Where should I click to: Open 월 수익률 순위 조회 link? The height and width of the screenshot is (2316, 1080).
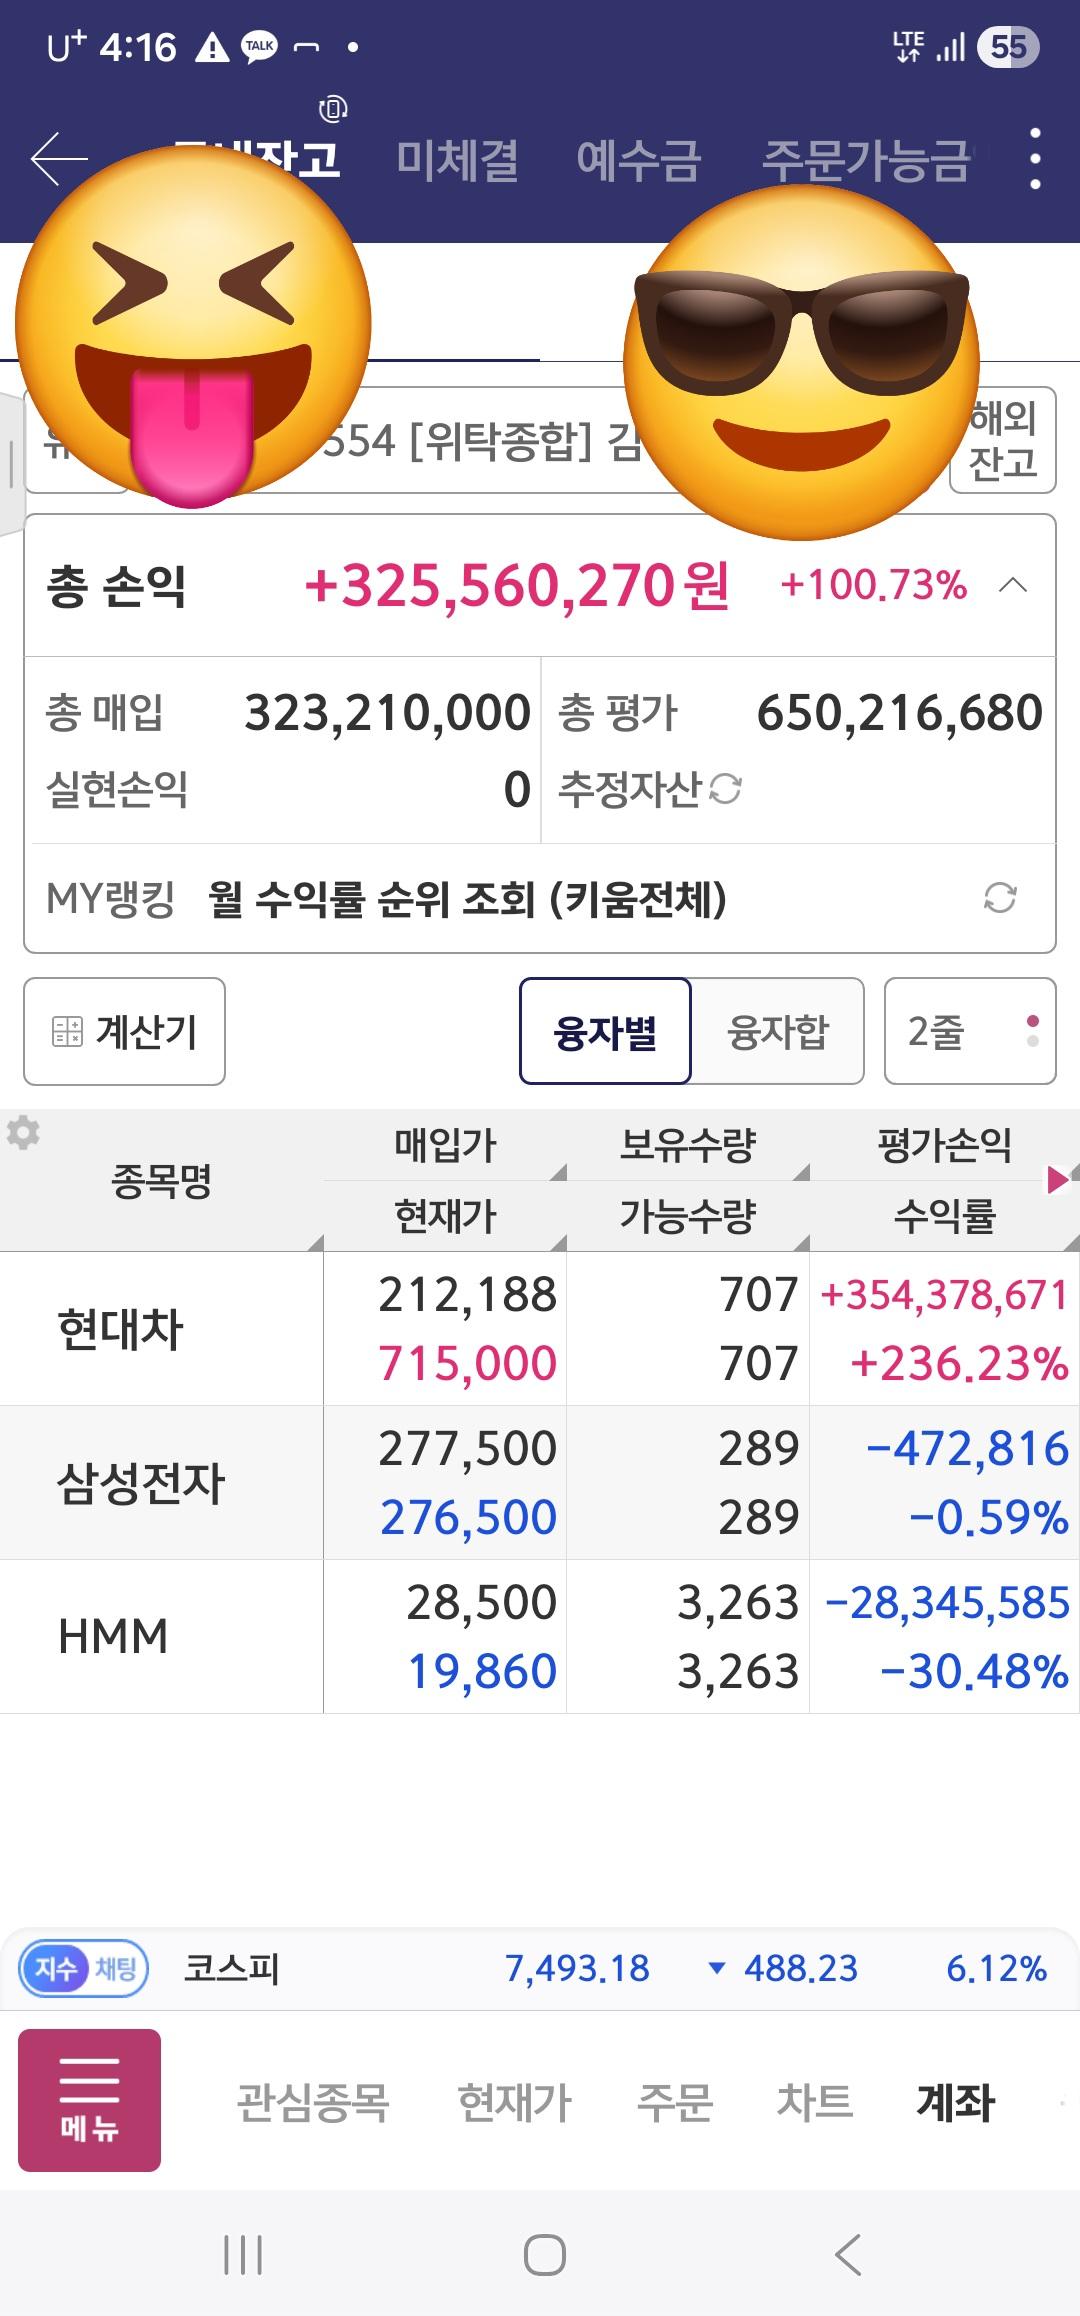click(x=467, y=899)
